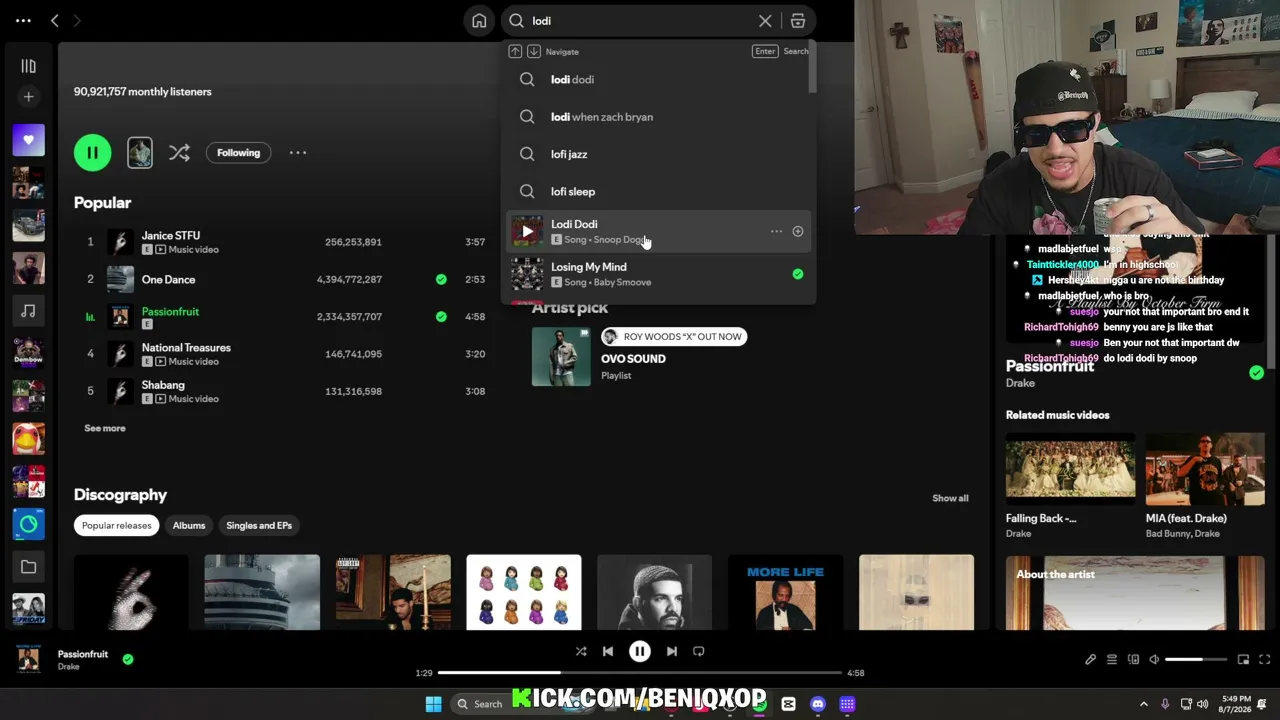
Task: Pause artist playback with green button
Action: pyautogui.click(x=92, y=153)
